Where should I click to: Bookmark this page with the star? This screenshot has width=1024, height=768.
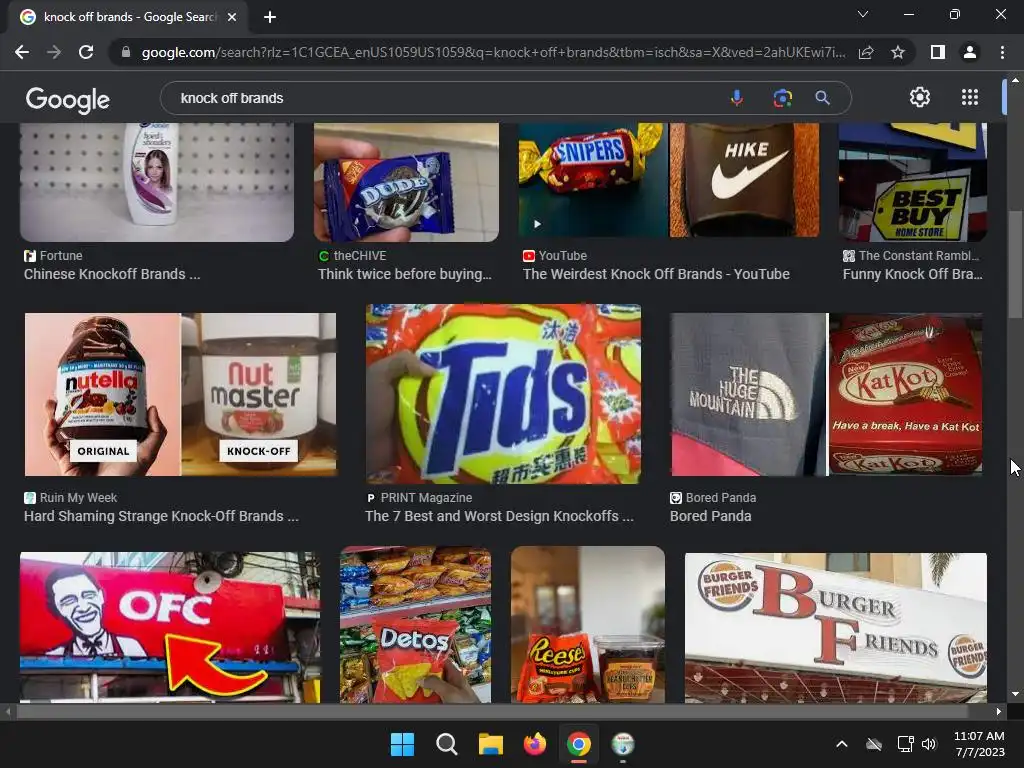pos(898,52)
